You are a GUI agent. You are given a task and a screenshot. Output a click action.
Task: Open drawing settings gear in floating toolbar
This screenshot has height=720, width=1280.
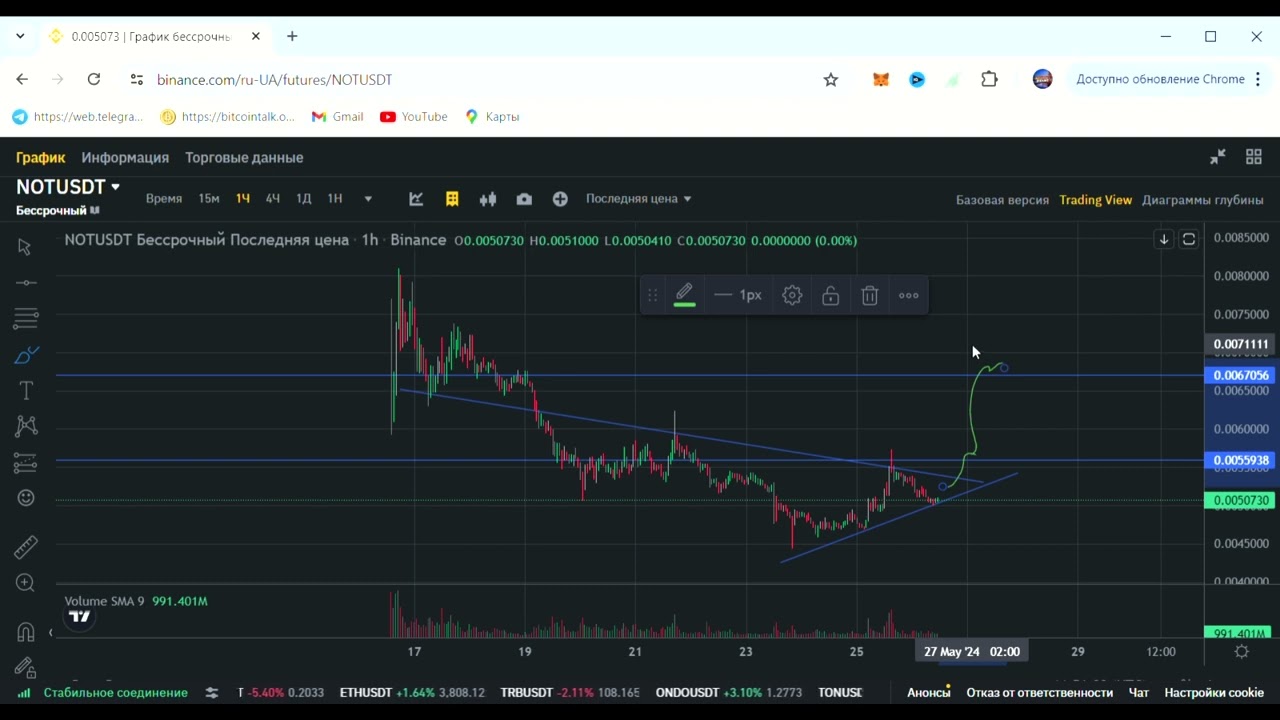tap(792, 295)
